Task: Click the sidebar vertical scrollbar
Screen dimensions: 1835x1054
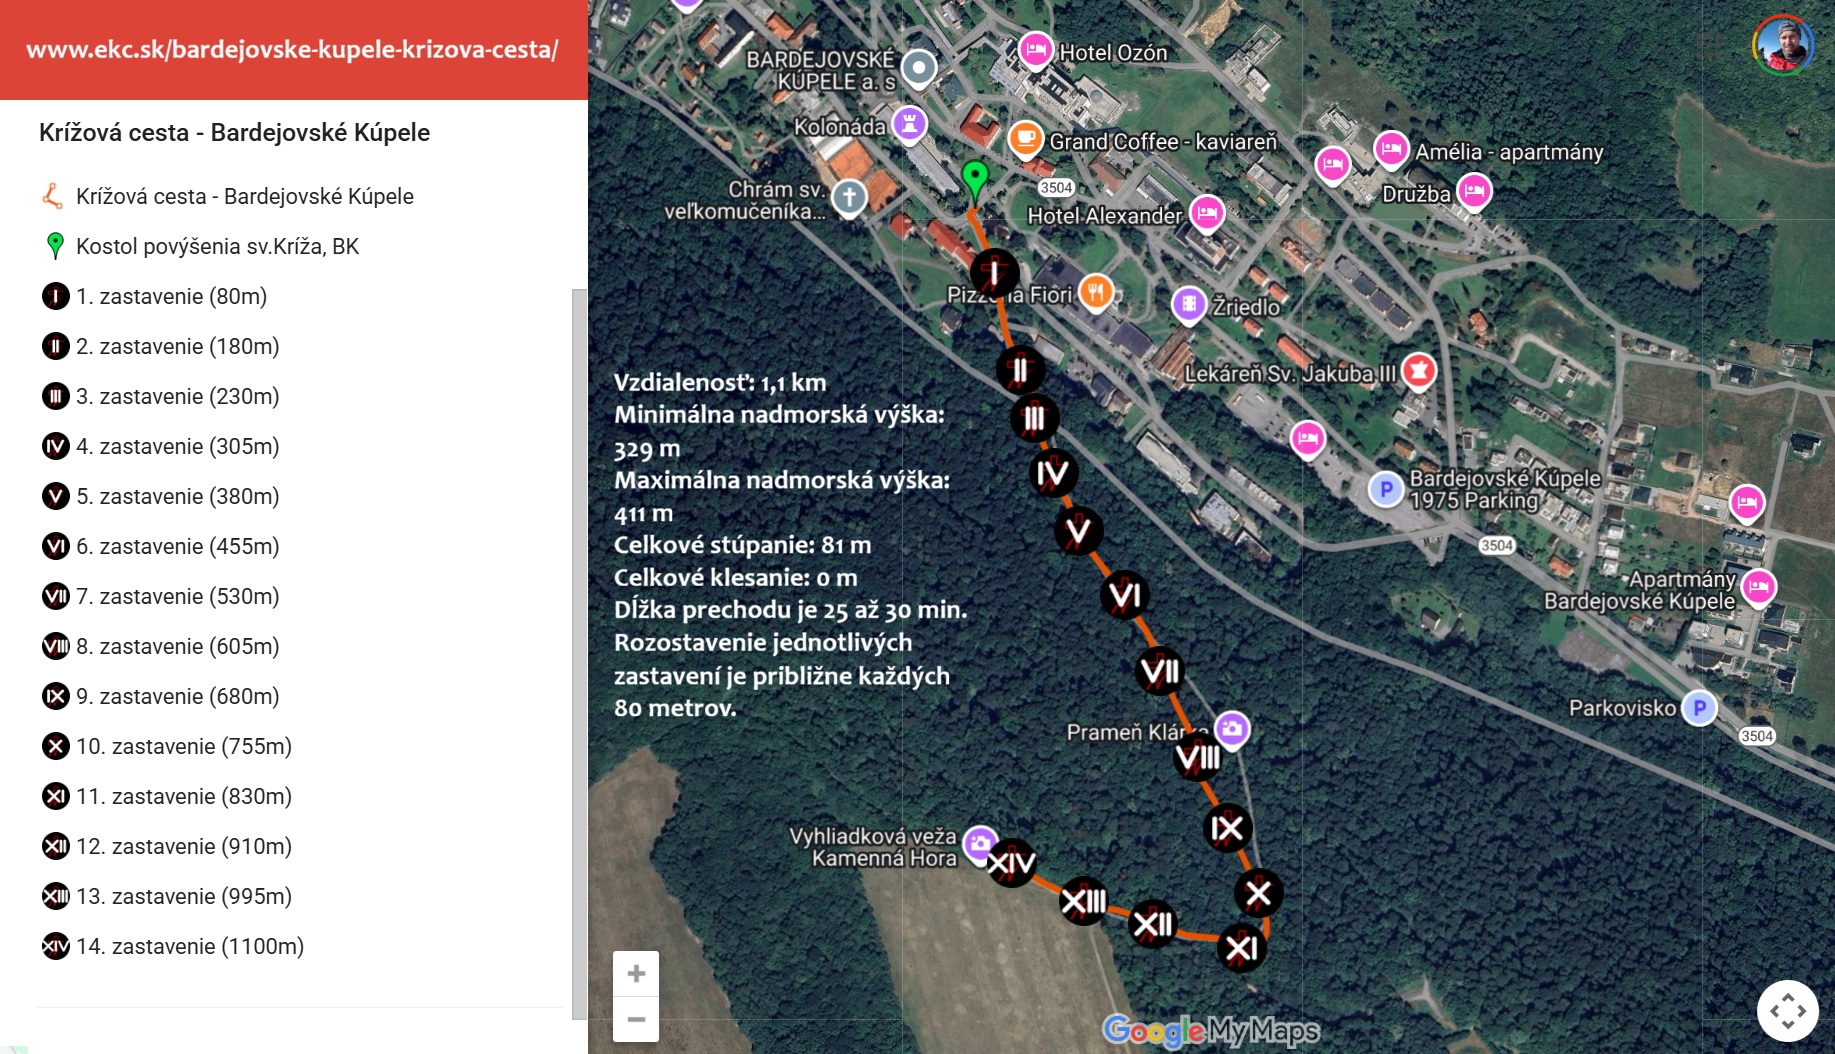Action: (579, 650)
